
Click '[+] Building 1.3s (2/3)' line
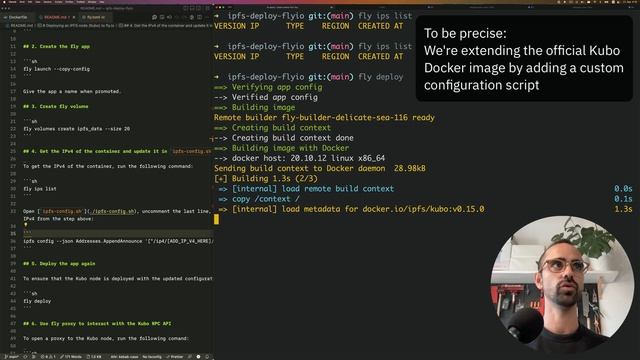265,178
